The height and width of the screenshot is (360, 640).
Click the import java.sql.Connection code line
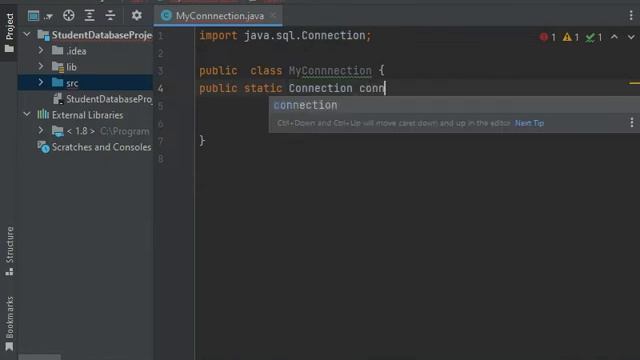[285, 36]
